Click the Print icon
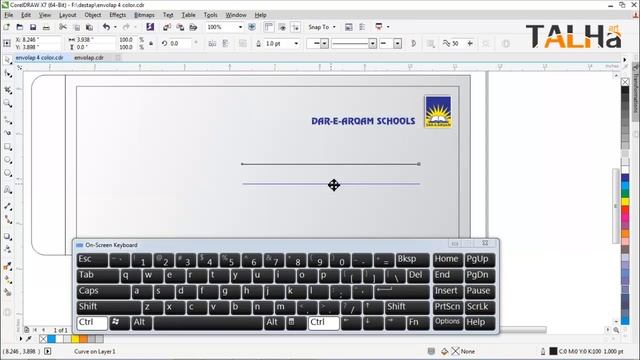The image size is (640, 360). tap(47, 27)
